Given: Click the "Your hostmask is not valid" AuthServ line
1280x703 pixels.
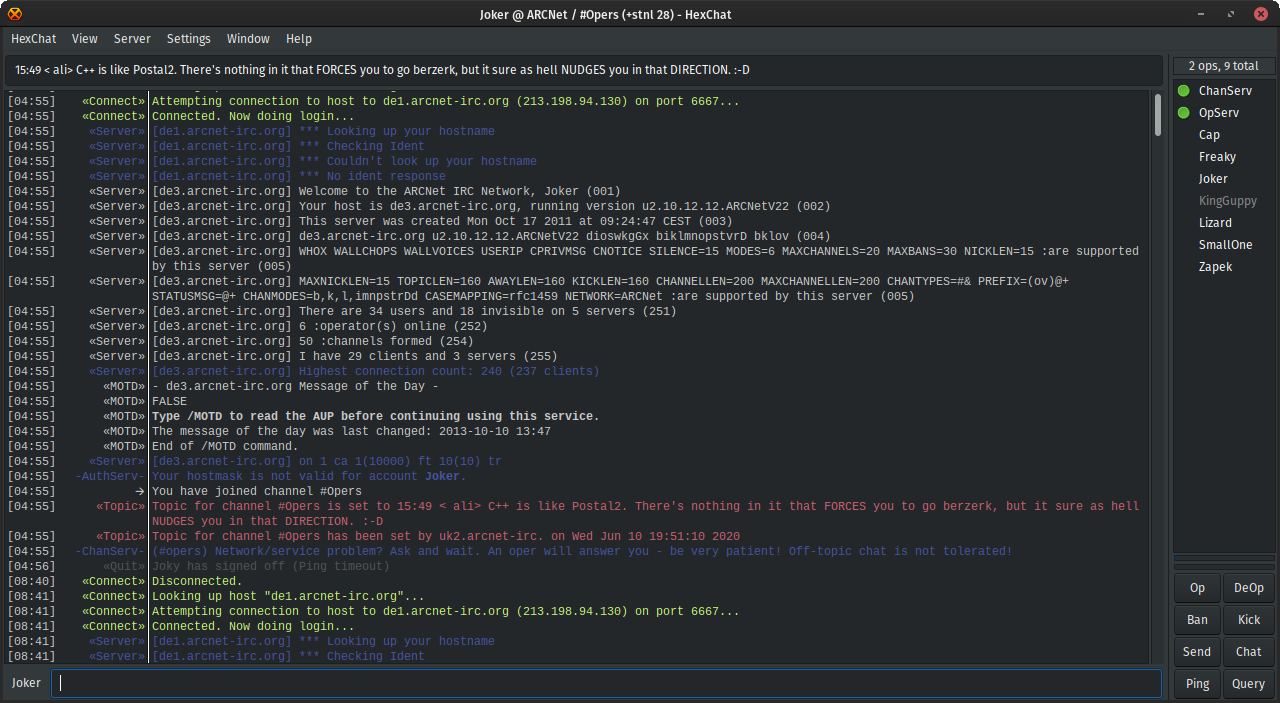Looking at the screenshot, I should tap(310, 476).
